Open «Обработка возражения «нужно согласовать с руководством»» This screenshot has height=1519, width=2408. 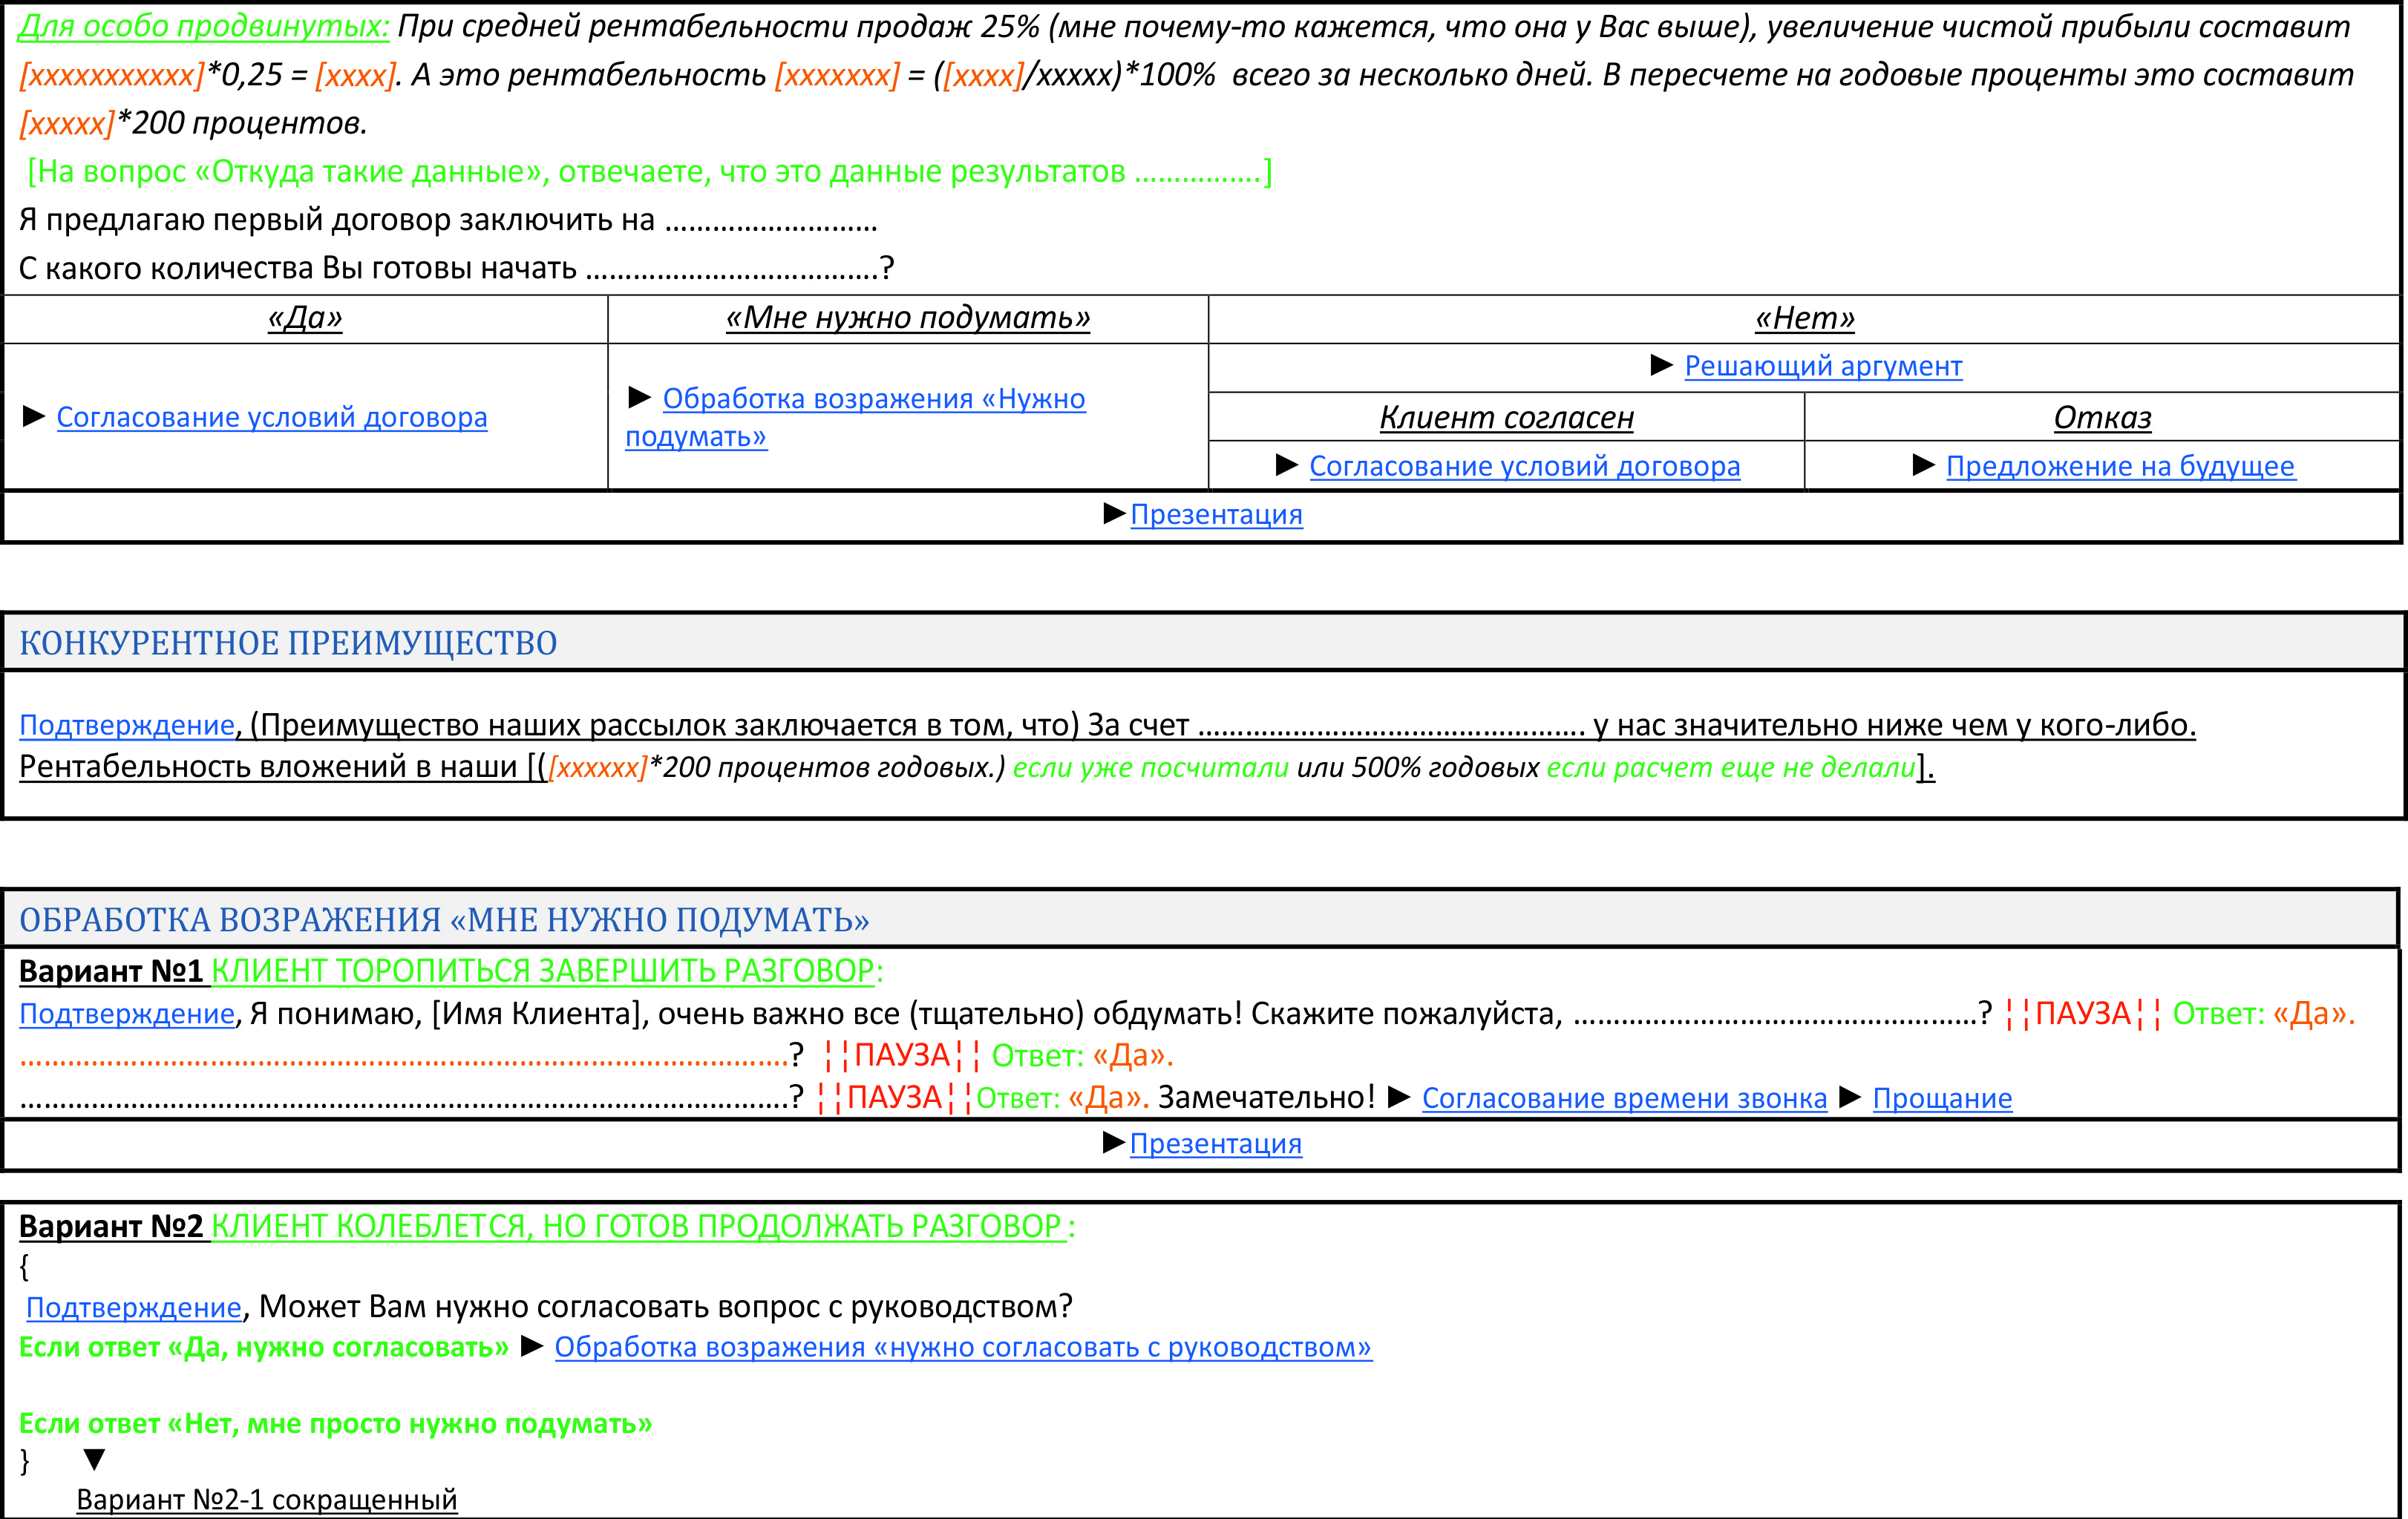963,1347
